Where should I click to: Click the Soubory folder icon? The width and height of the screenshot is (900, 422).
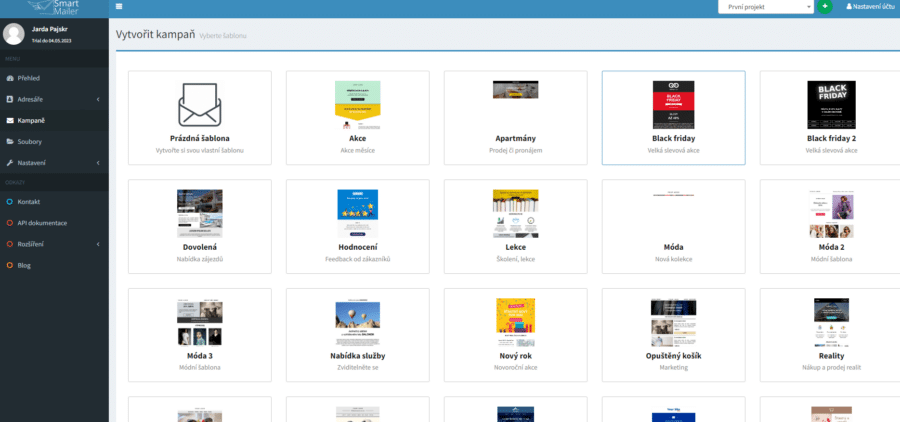(x=10, y=141)
